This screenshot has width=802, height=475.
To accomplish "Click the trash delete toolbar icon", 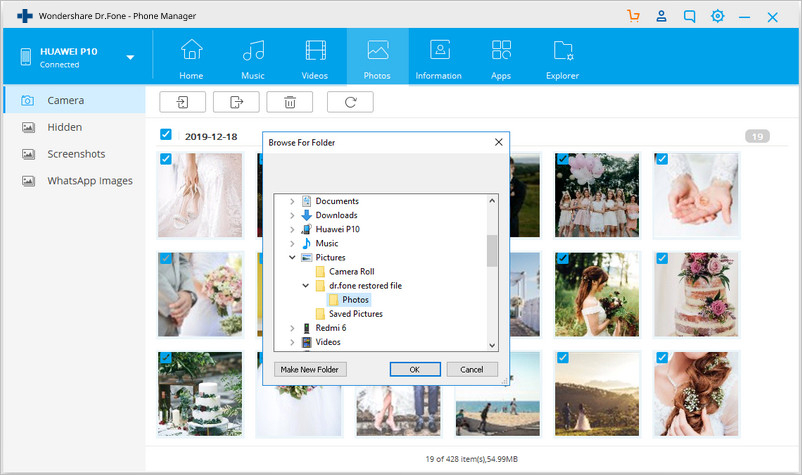I will [x=290, y=101].
